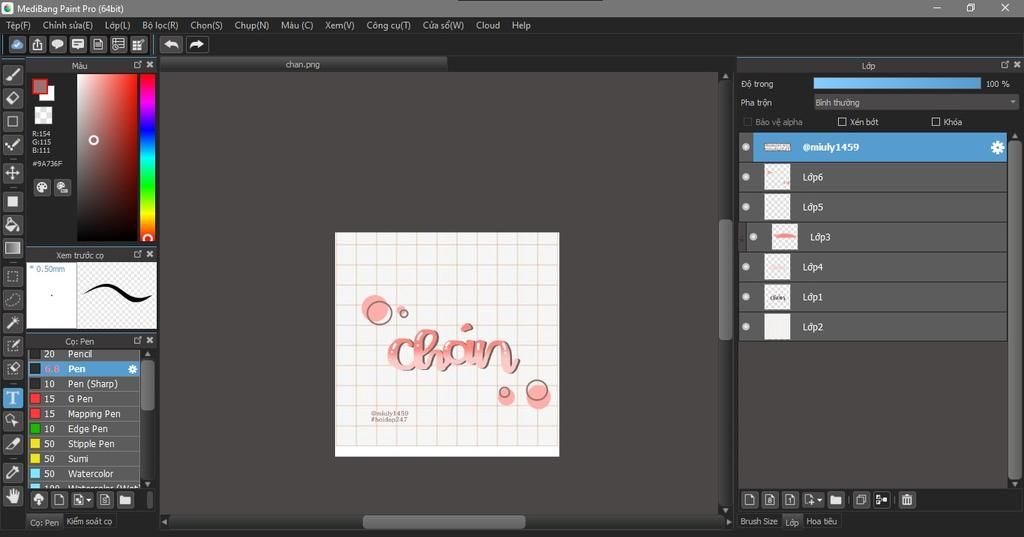Select the Divide tool knife icon
The height and width of the screenshot is (537, 1024).
point(12,444)
